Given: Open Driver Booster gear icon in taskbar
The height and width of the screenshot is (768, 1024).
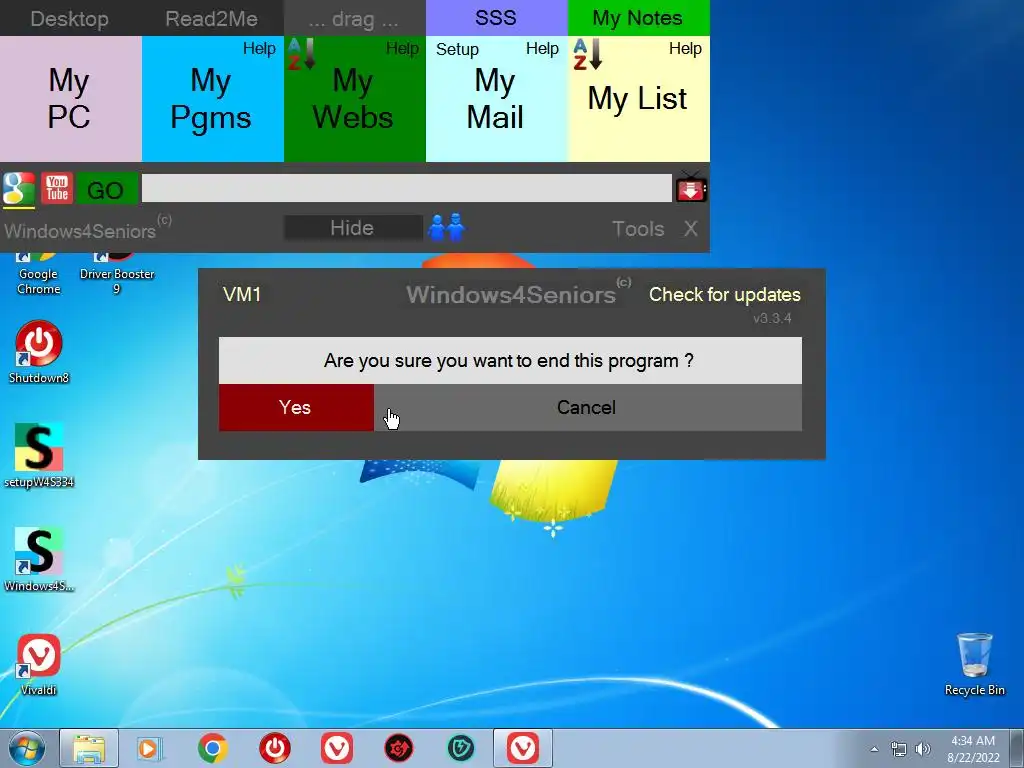Looking at the screenshot, I should coord(399,748).
